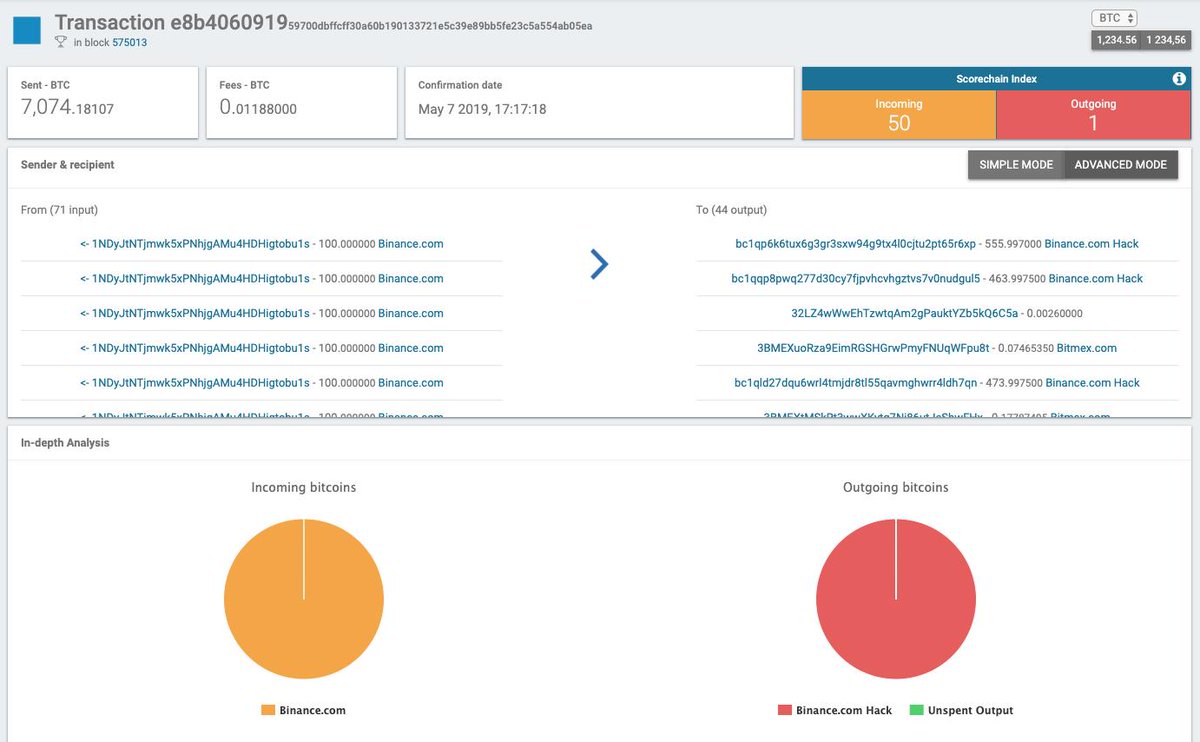Click the orange Incoming score tile

(x=899, y=115)
